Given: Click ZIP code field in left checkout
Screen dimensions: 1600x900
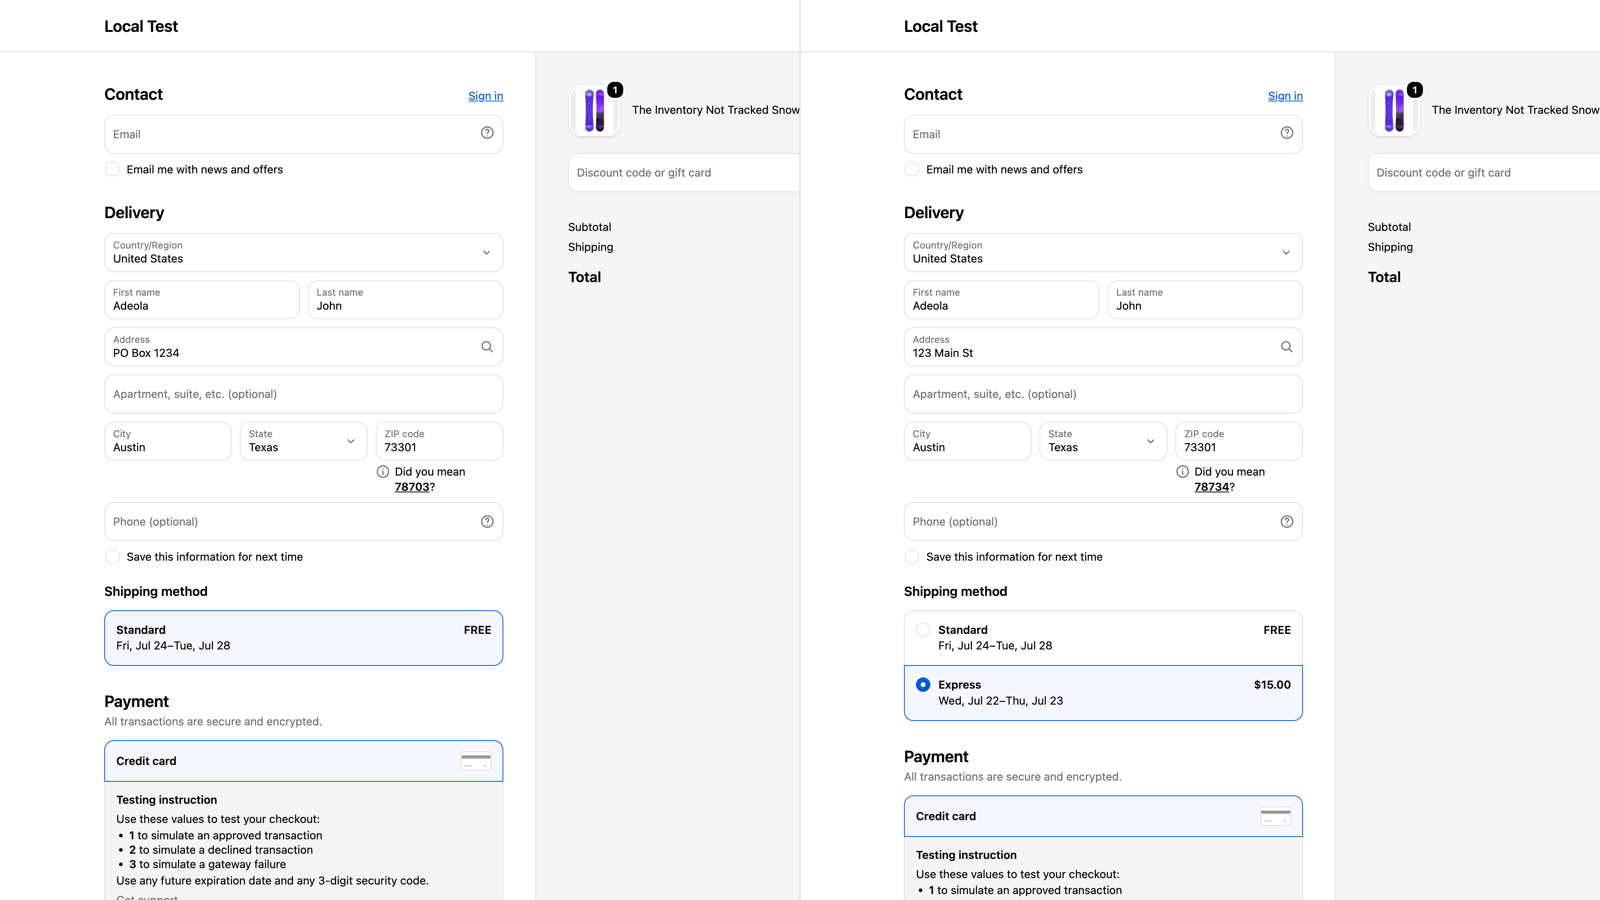Looking at the screenshot, I should point(439,441).
